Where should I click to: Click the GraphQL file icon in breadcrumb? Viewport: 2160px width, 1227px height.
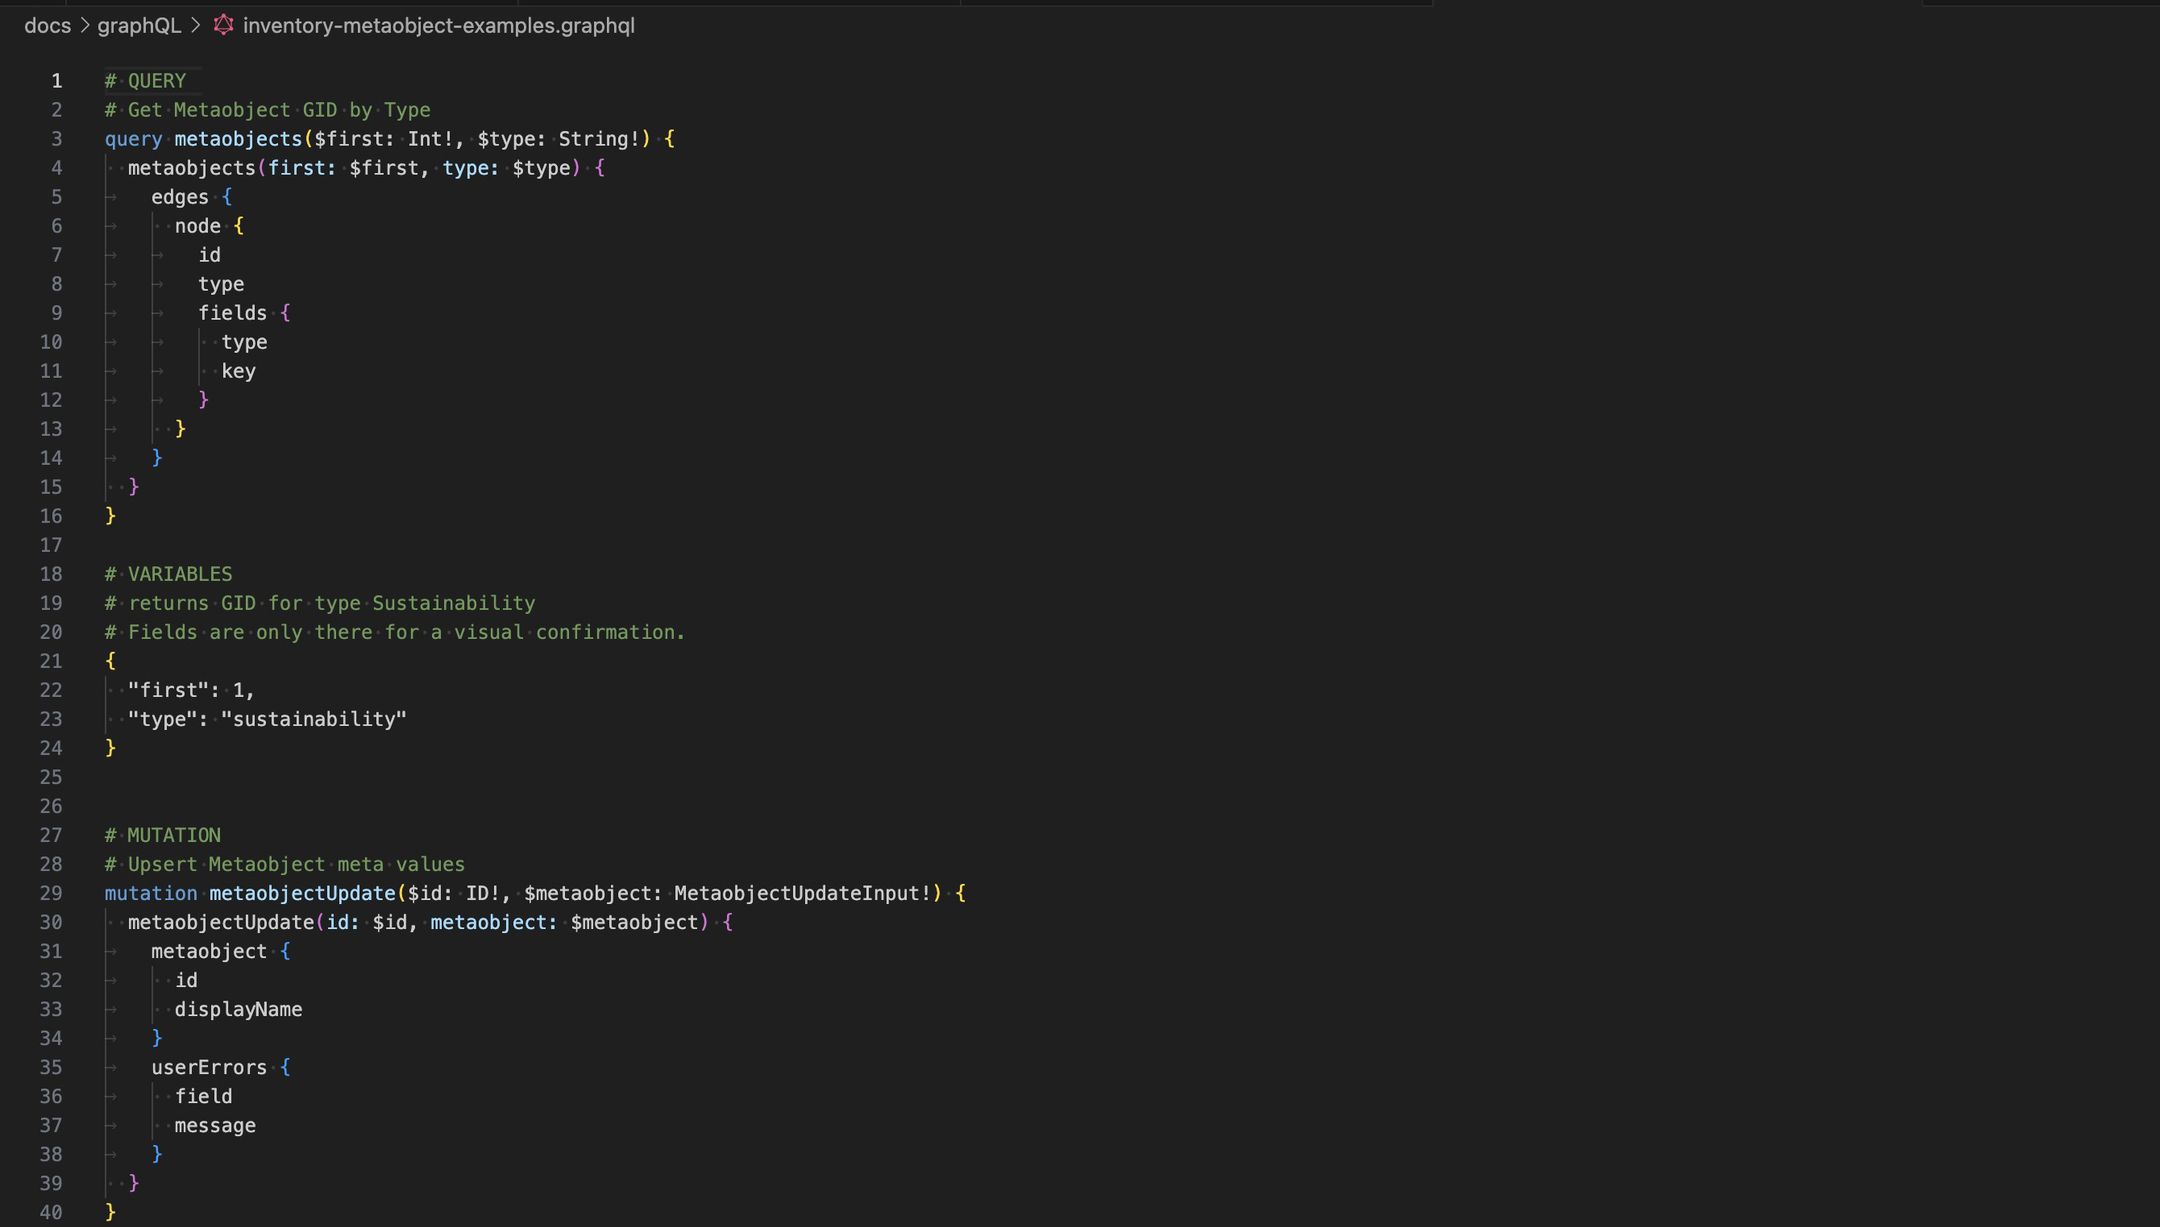point(224,25)
